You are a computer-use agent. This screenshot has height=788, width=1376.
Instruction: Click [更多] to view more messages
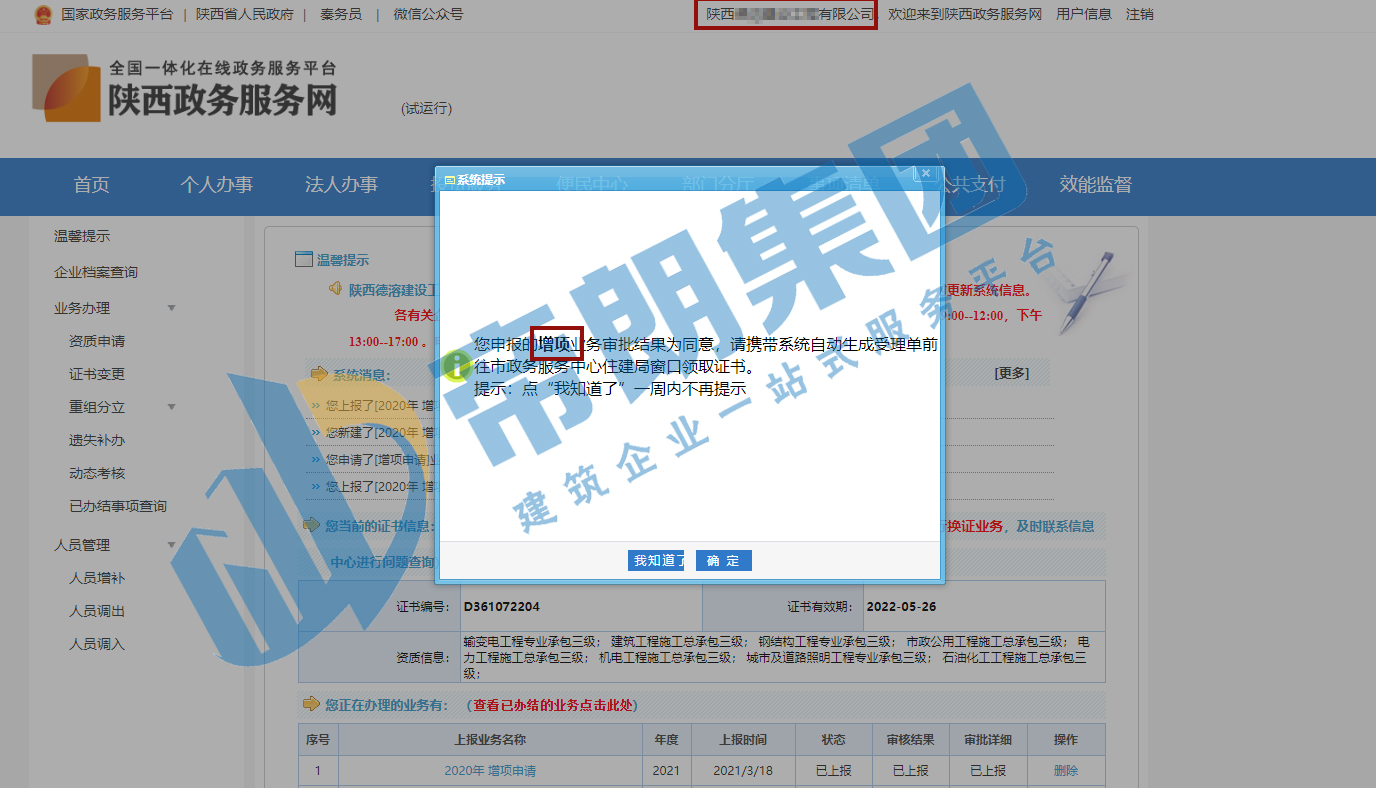(1011, 374)
